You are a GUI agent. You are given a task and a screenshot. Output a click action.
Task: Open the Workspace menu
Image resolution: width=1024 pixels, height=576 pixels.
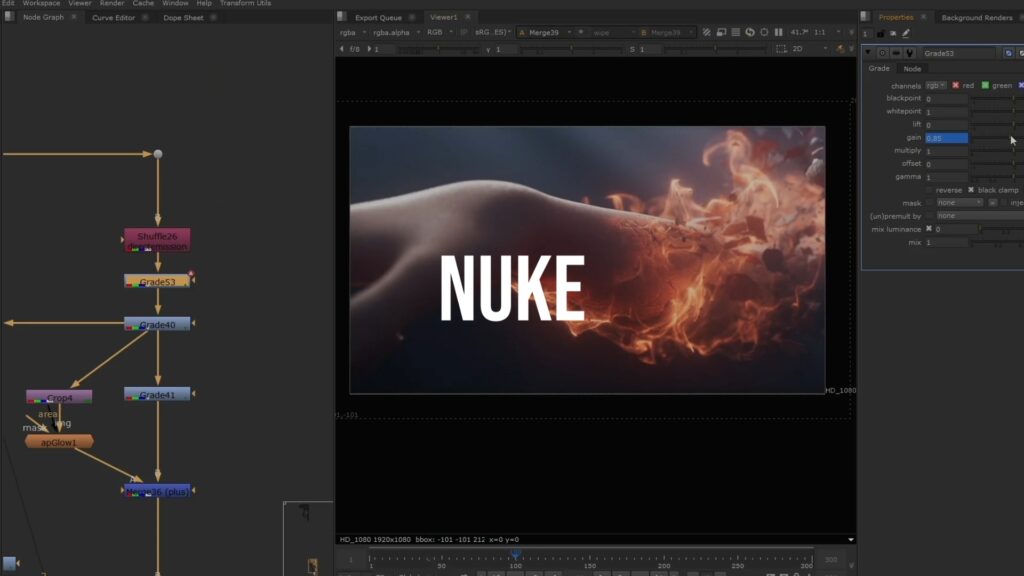click(41, 3)
